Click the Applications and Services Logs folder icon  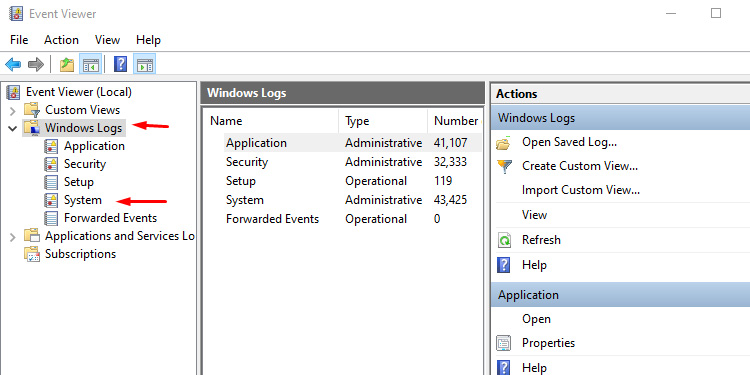tap(32, 236)
